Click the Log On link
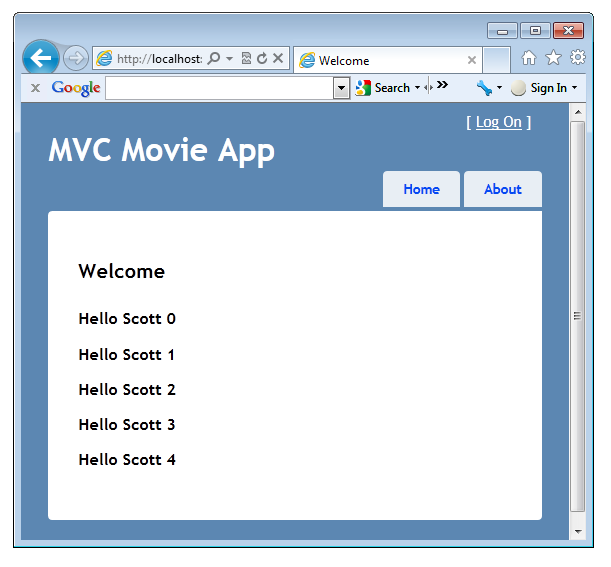This screenshot has height=567, width=611. (498, 122)
